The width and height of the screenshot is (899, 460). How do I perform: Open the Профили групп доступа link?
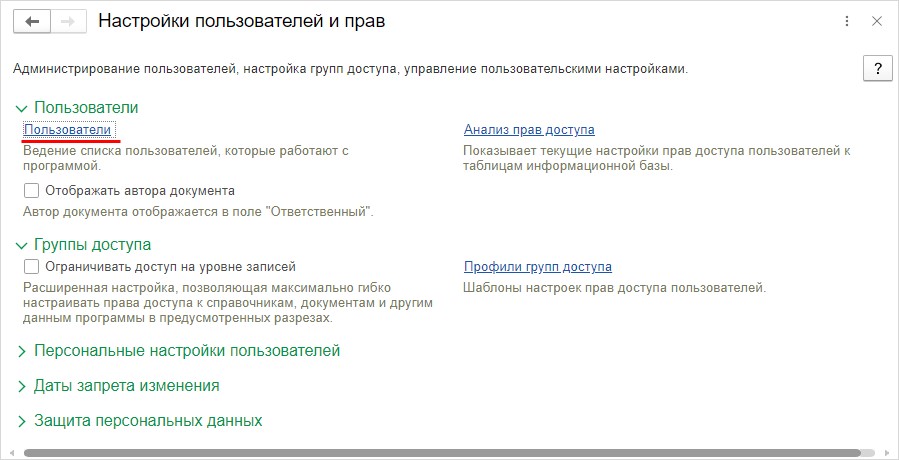coord(538,267)
